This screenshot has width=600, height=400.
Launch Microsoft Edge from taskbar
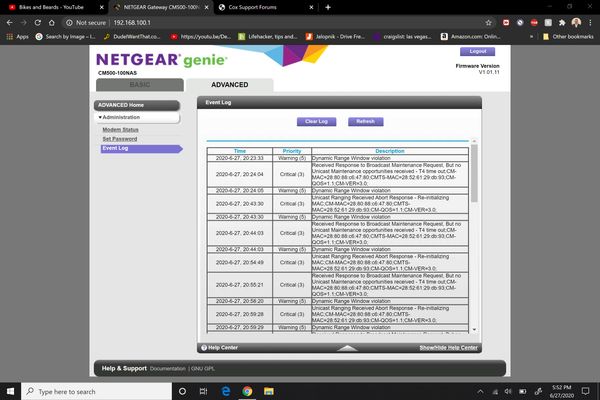click(226, 391)
